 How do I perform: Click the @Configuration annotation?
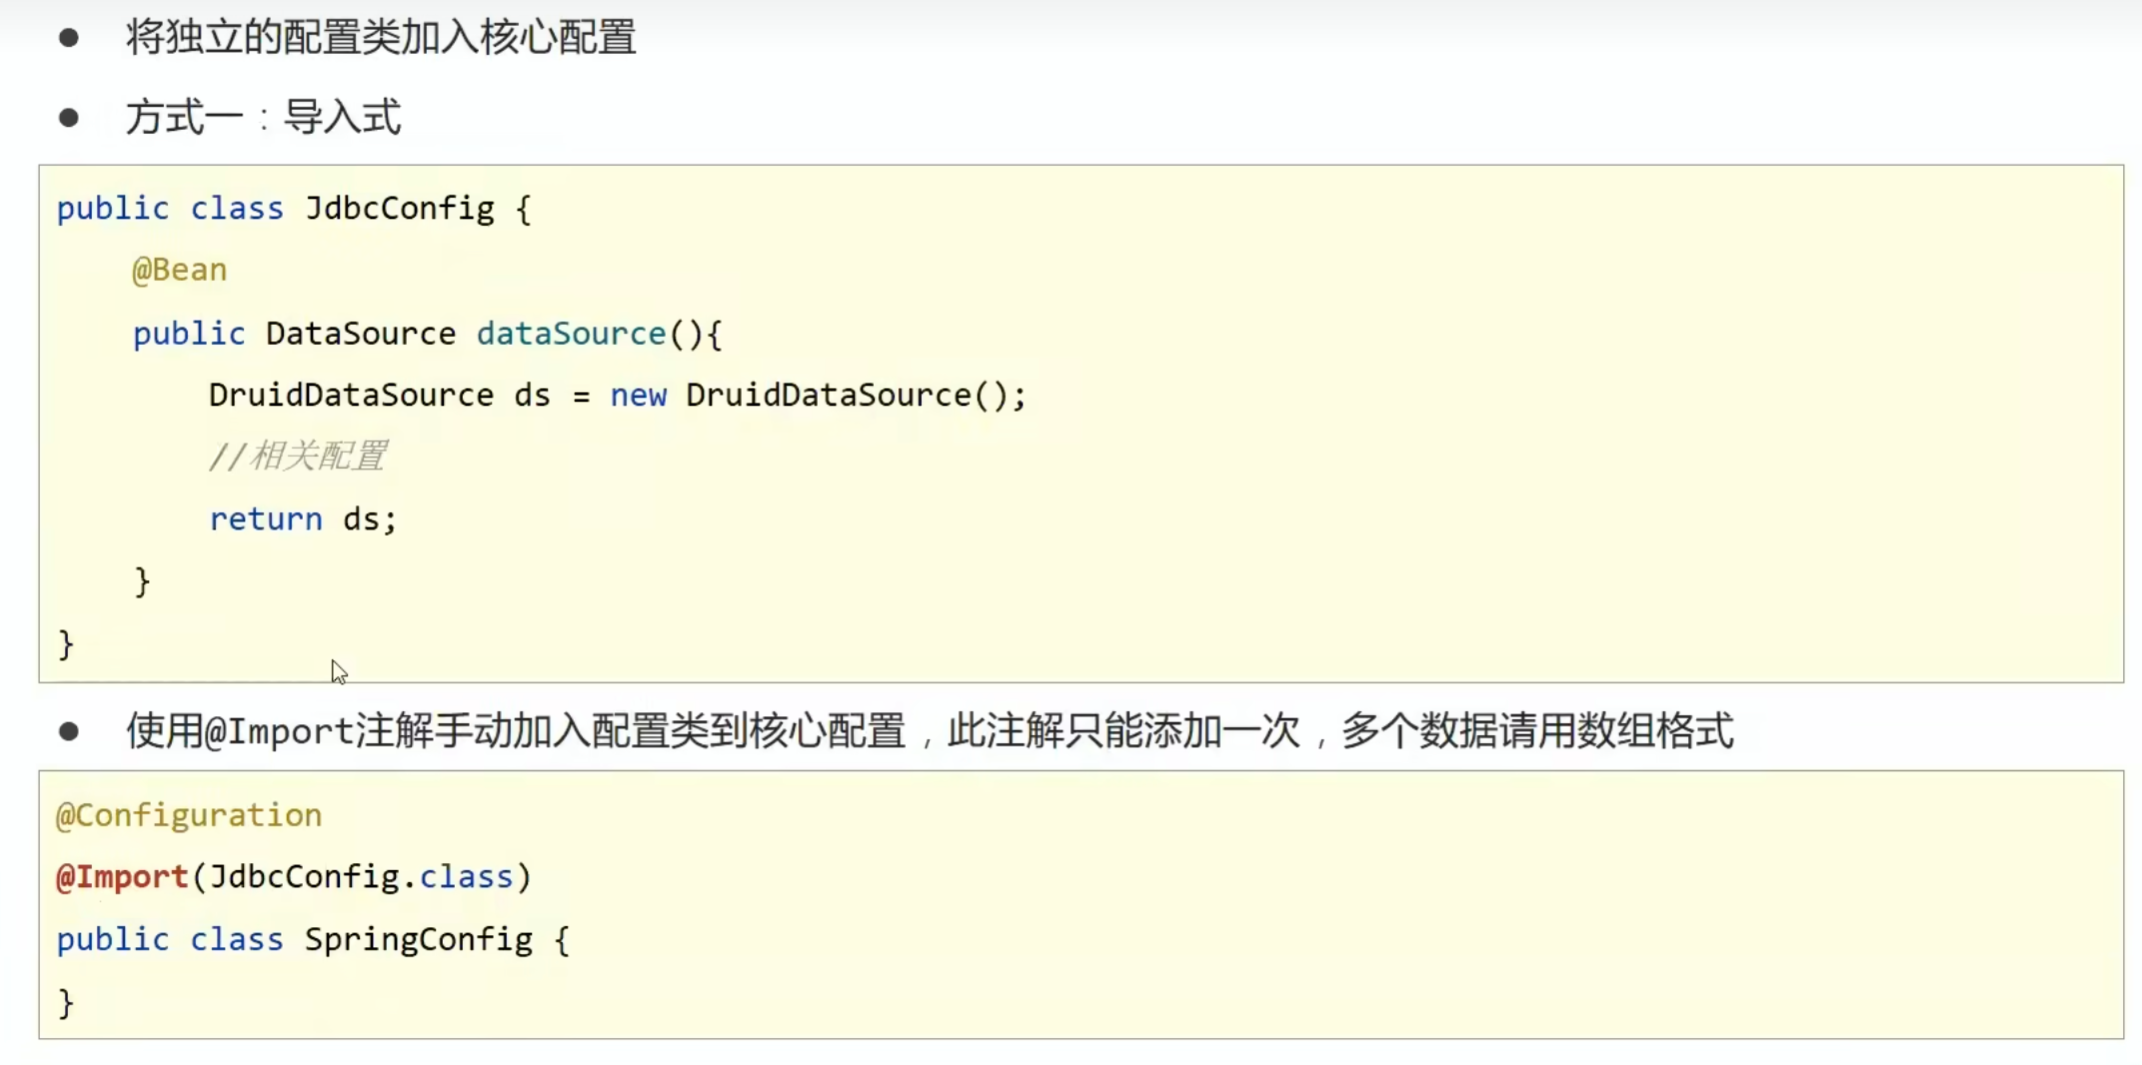[189, 816]
